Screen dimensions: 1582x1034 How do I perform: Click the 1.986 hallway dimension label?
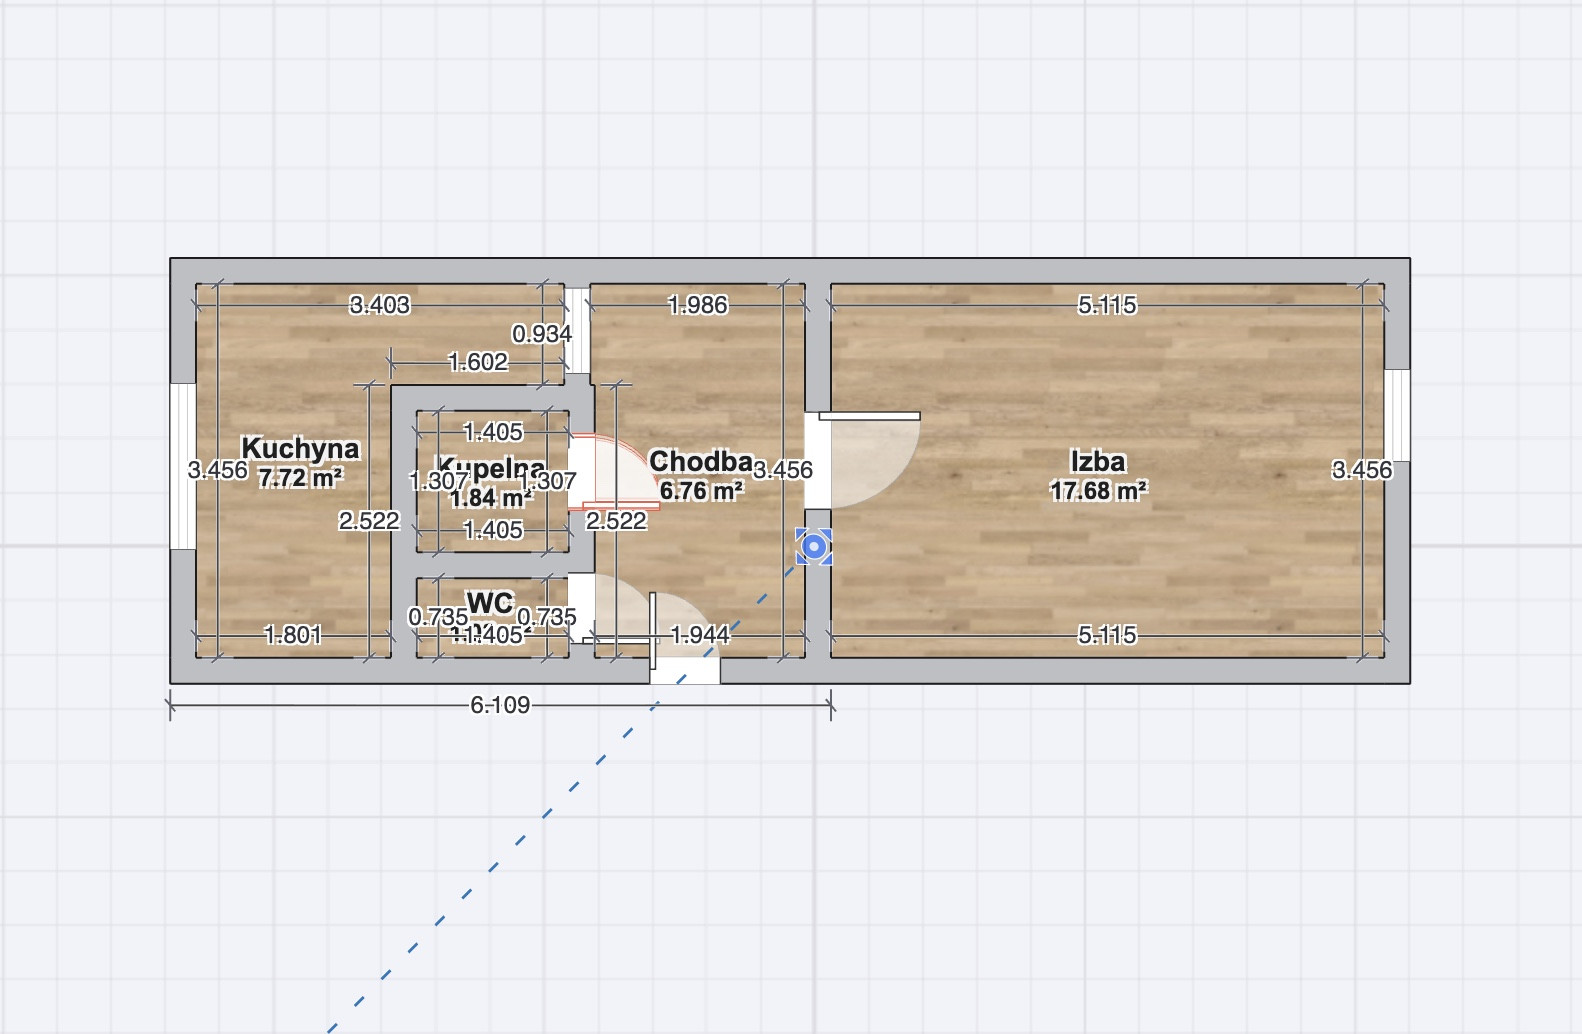point(698,305)
